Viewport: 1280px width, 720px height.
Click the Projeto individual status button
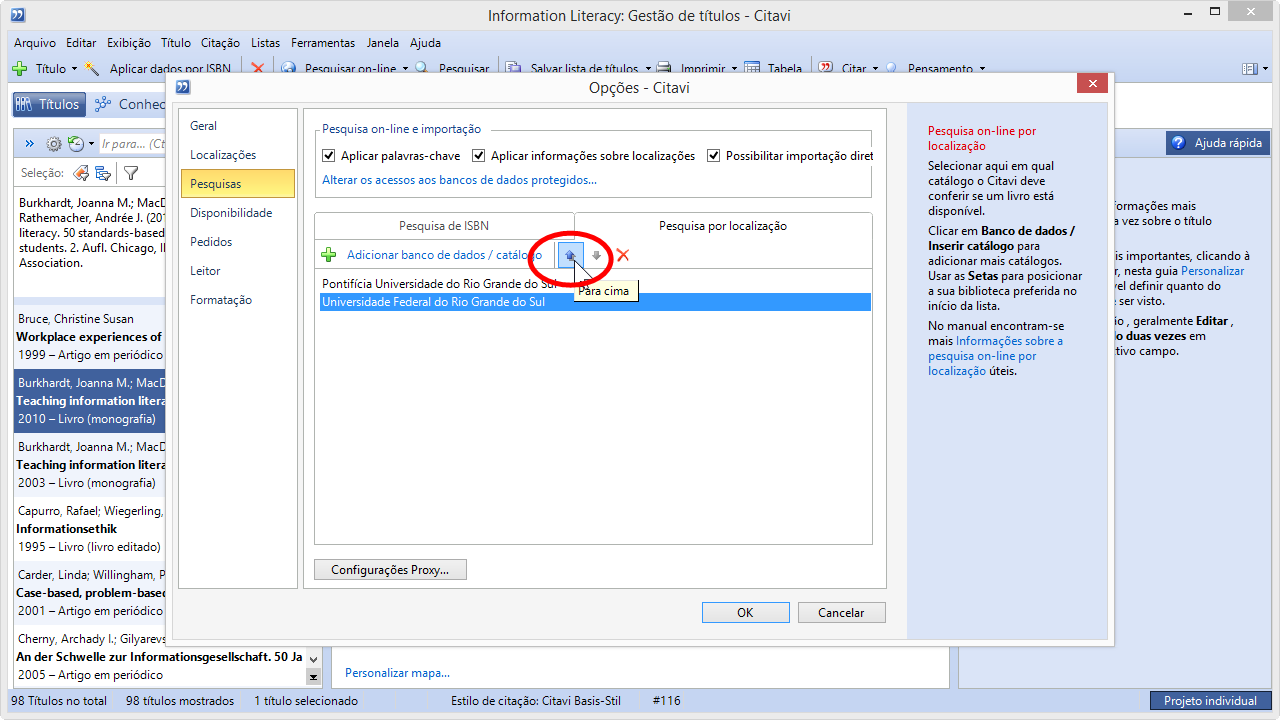(x=1210, y=701)
